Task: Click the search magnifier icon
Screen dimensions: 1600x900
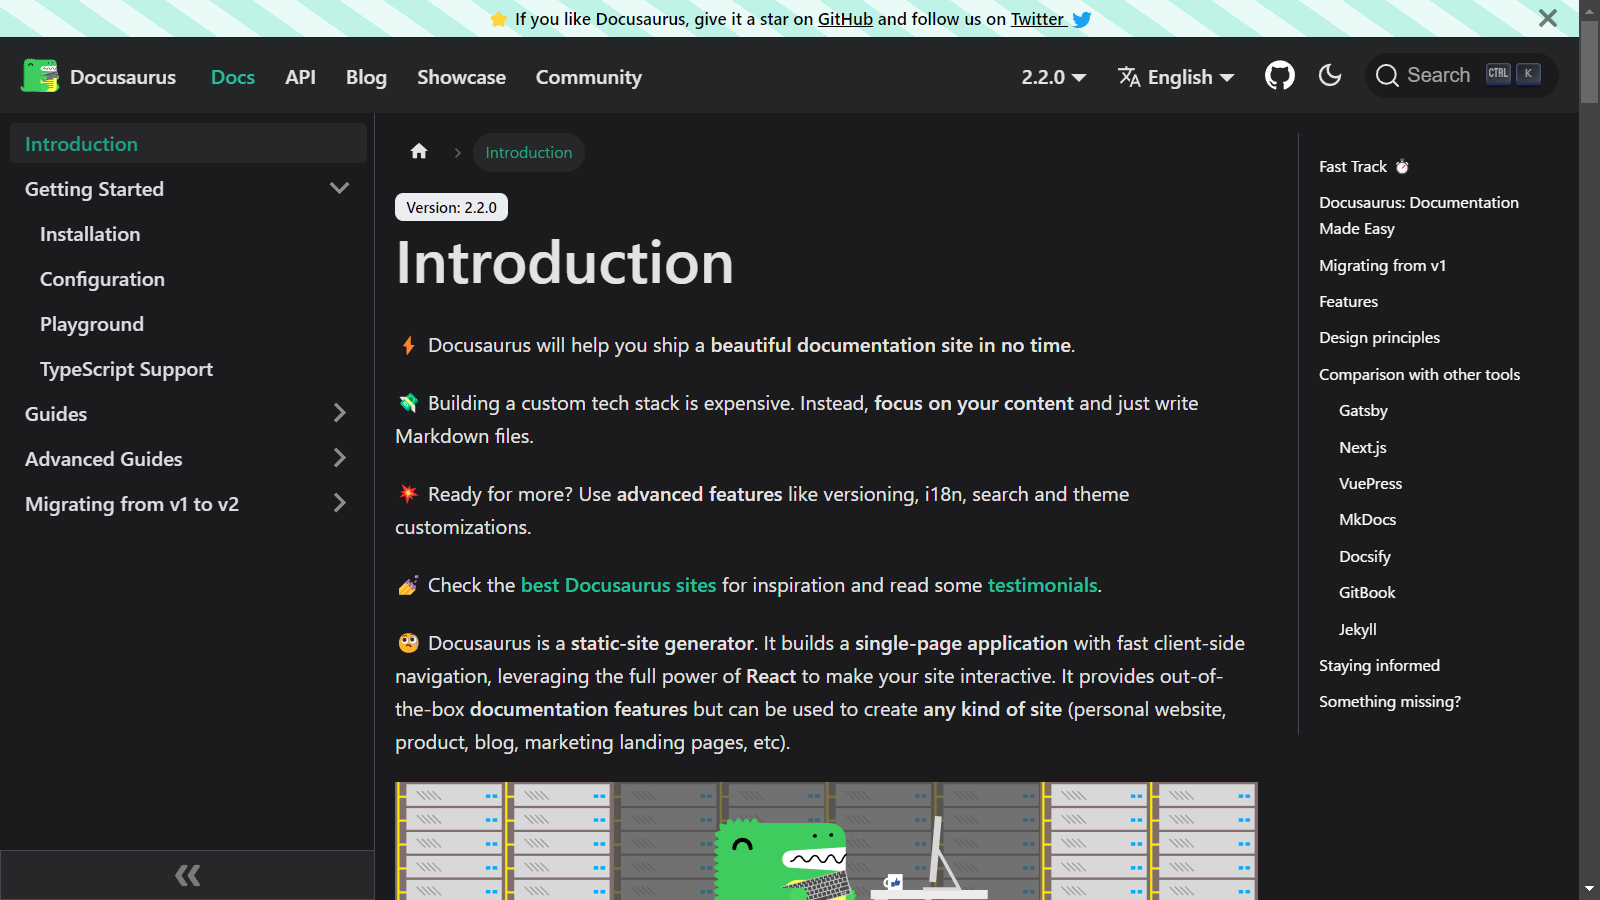Action: pyautogui.click(x=1387, y=76)
